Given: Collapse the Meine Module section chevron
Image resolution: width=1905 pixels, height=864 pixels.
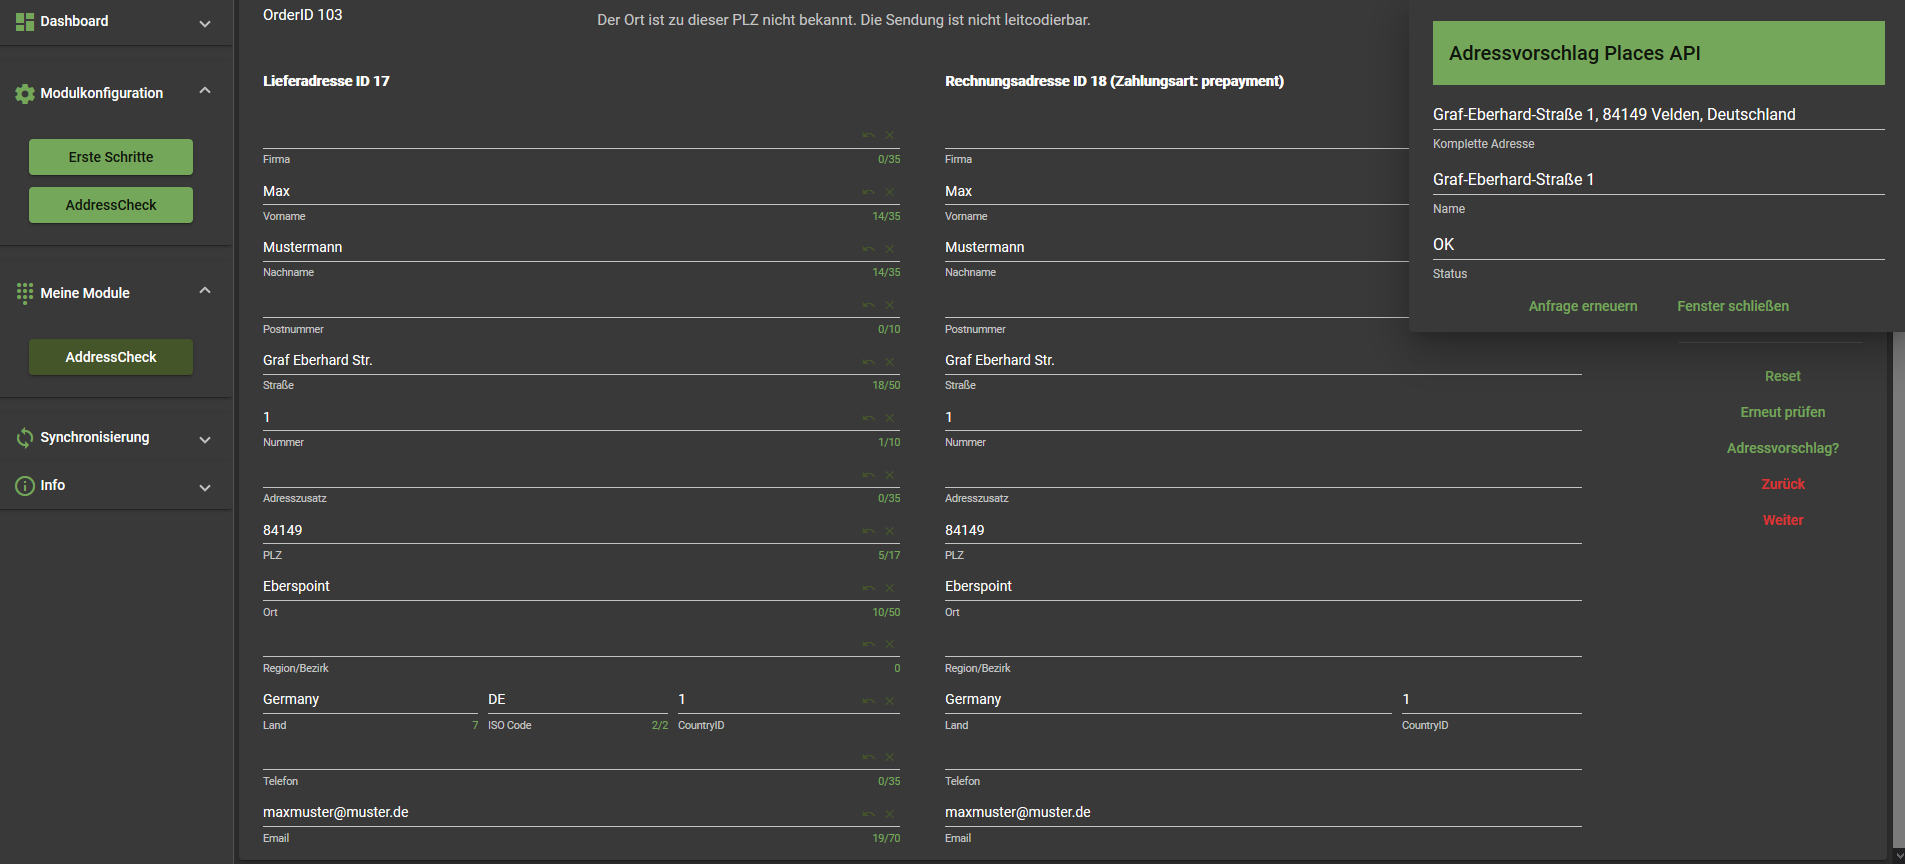Looking at the screenshot, I should pos(205,291).
